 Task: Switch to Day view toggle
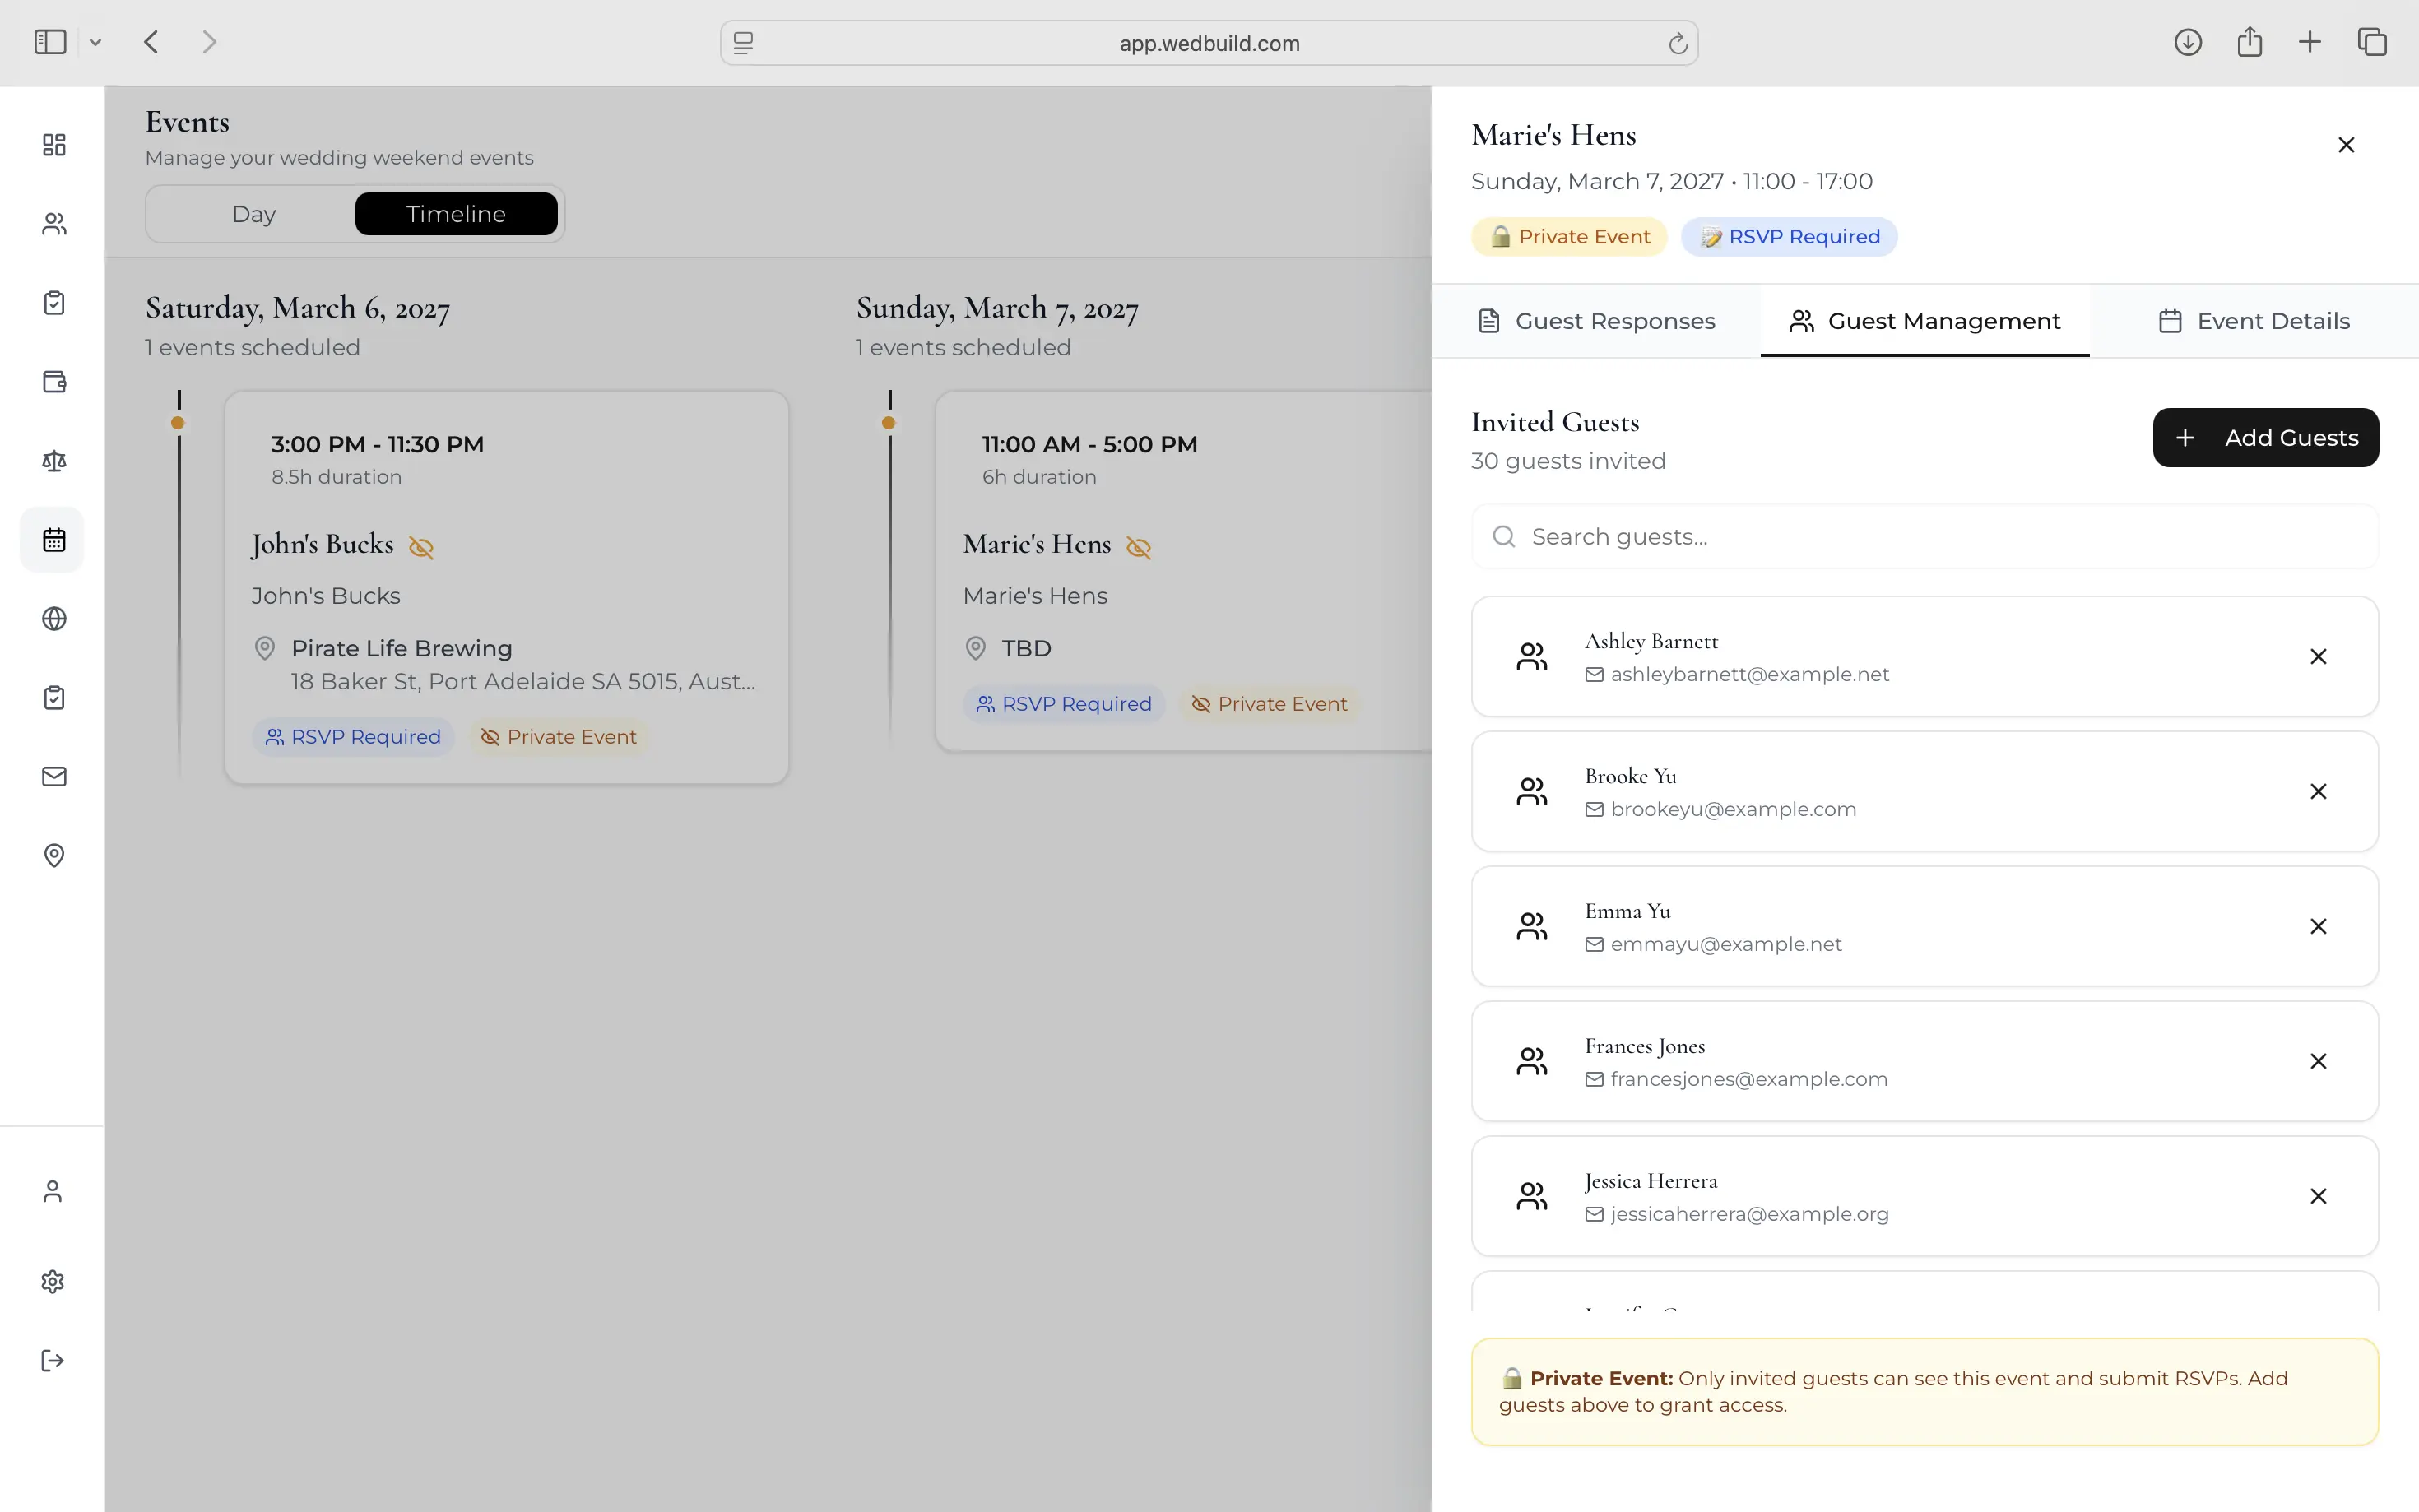(x=254, y=214)
